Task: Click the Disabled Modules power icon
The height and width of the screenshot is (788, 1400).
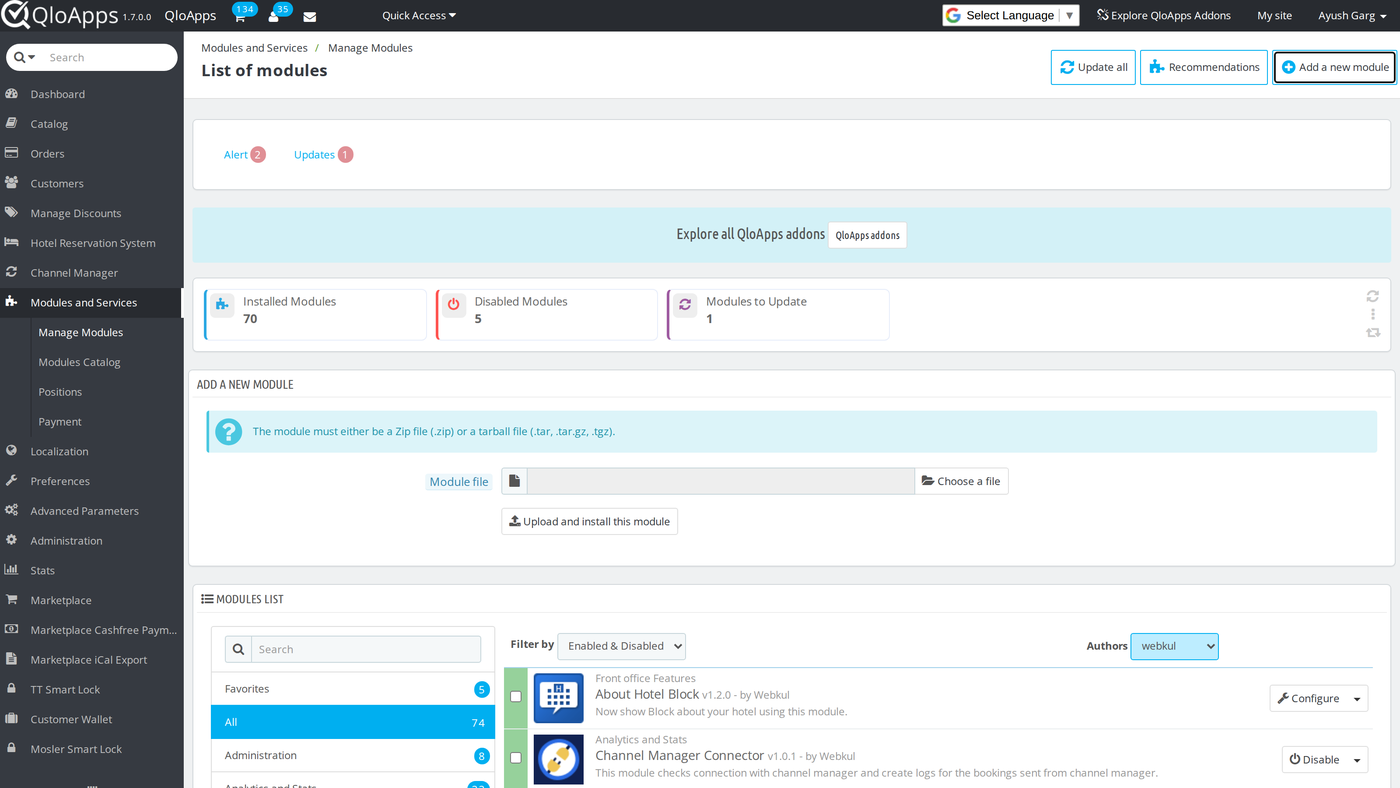Action: click(x=453, y=304)
